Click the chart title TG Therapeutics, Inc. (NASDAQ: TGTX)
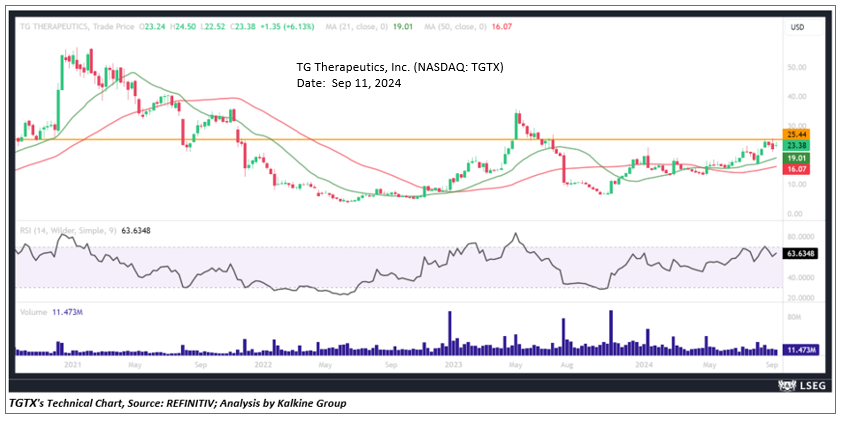This screenshot has width=846, height=423. tap(400, 67)
